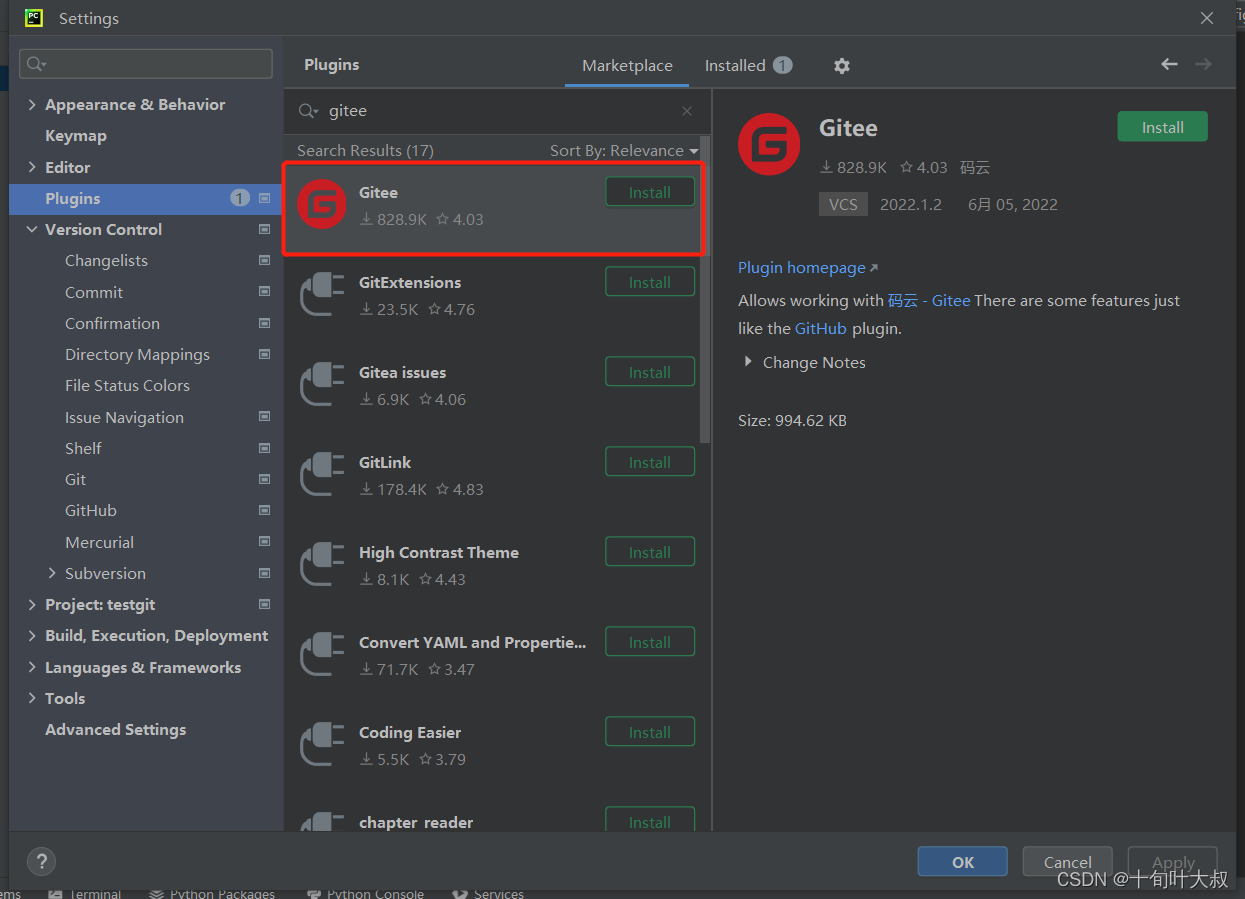Install the GitLink plugin
Viewport: 1245px width, 899px height.
coord(650,462)
